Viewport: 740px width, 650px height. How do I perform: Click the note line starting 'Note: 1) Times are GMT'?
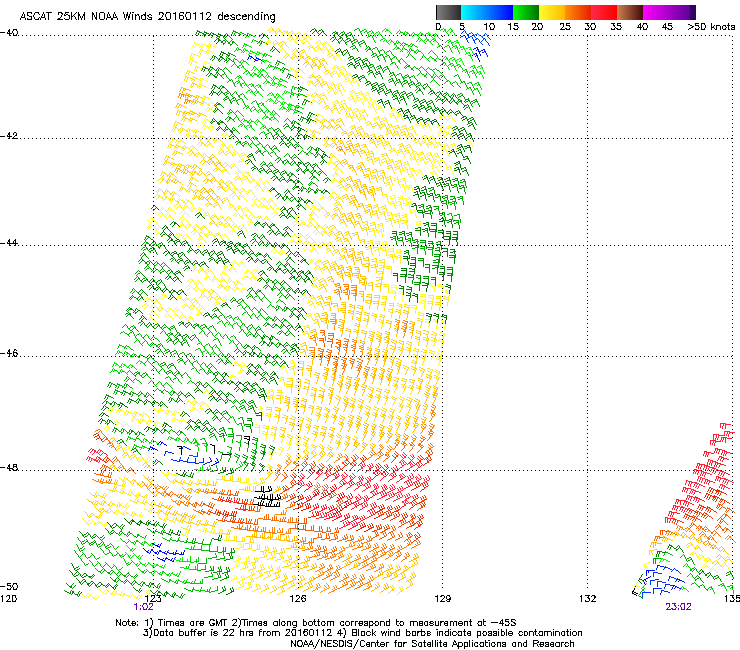pos(316,623)
